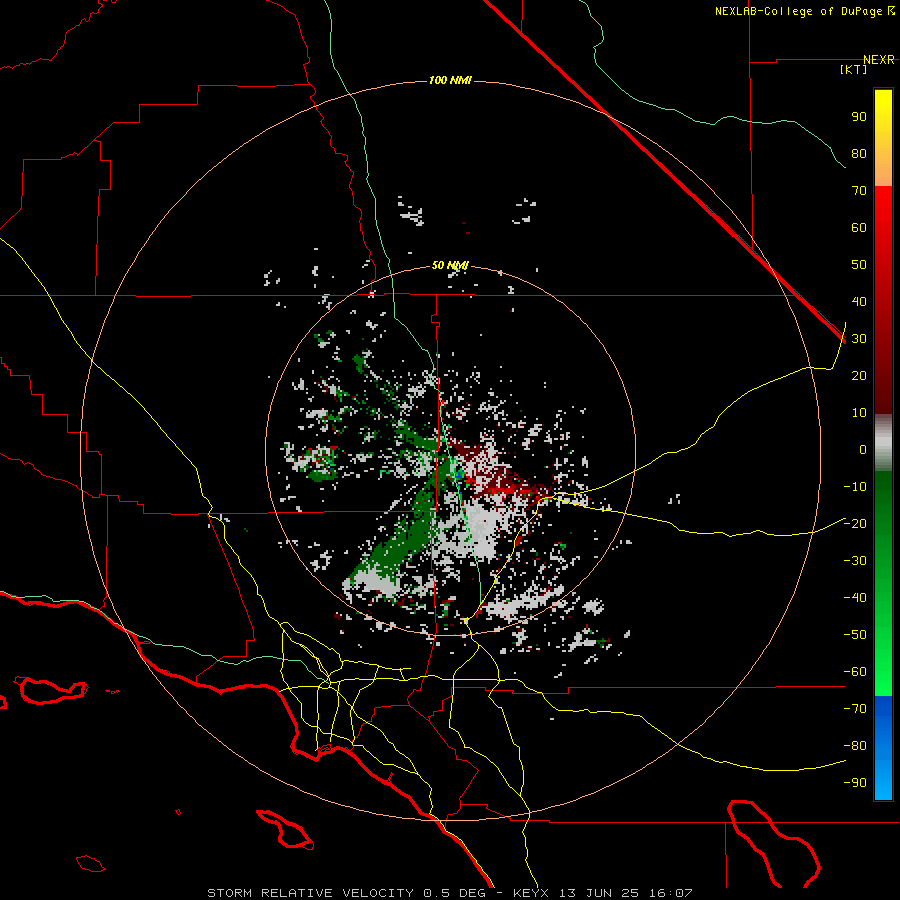The image size is (900, 900).
Task: Click the -30 value on the velocity scale
Action: click(x=855, y=561)
